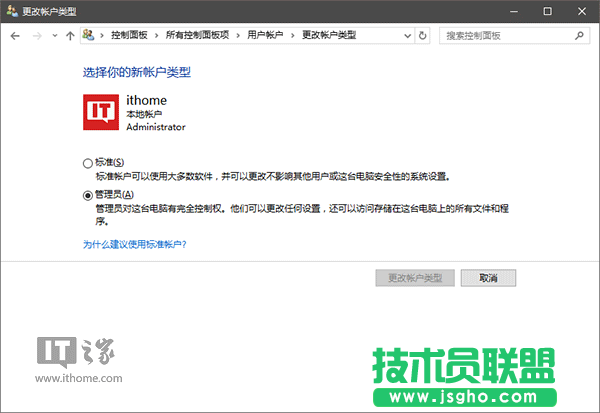Click the 更改帐户类型 button

point(416,277)
